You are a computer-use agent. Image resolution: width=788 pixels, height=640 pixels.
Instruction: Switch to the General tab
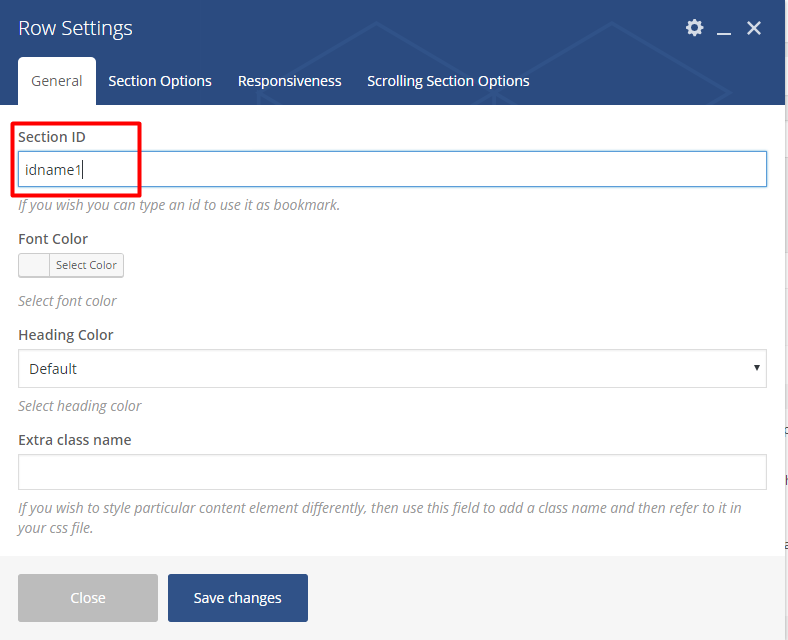pyautogui.click(x=57, y=81)
